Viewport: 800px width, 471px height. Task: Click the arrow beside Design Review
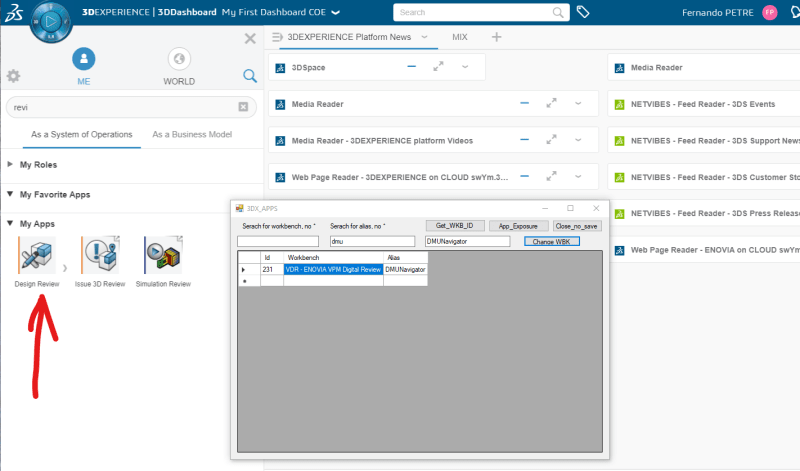(x=65, y=268)
